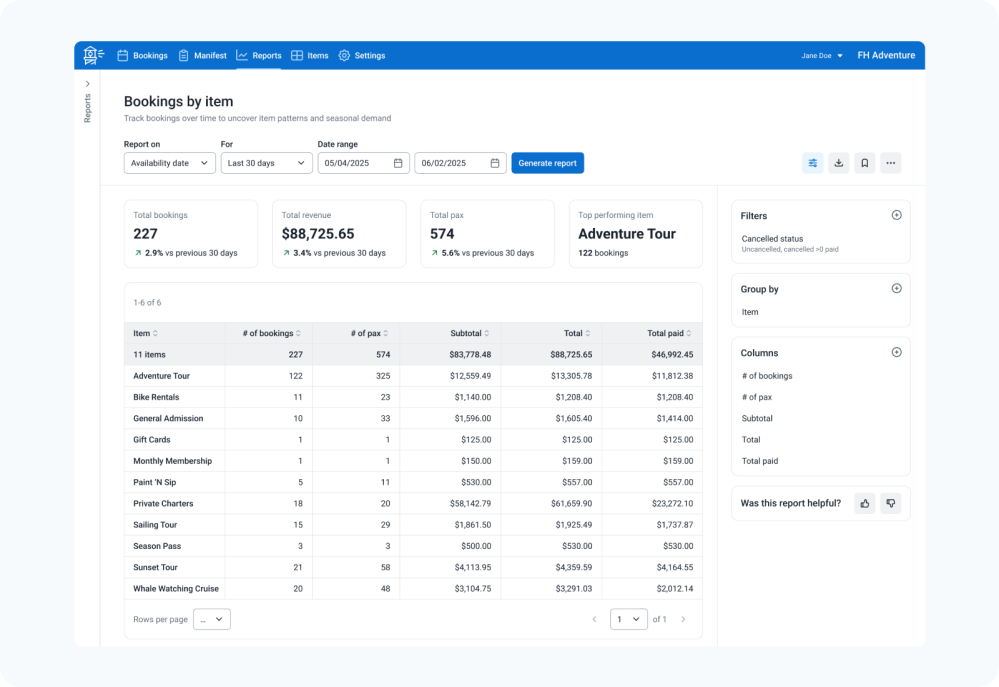The width and height of the screenshot is (999, 687).
Task: Expand the Reports sidebar chevron
Action: point(87,83)
